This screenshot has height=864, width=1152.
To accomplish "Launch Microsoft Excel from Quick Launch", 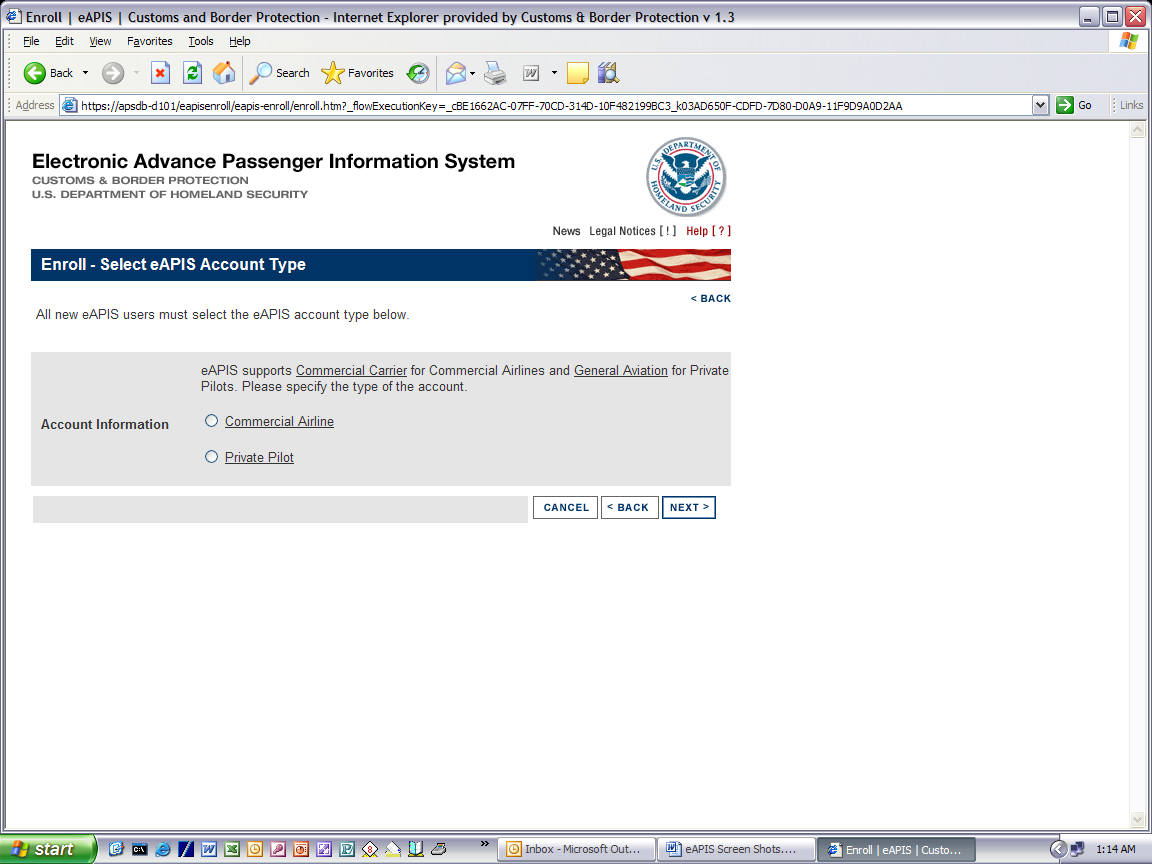I will (232, 849).
